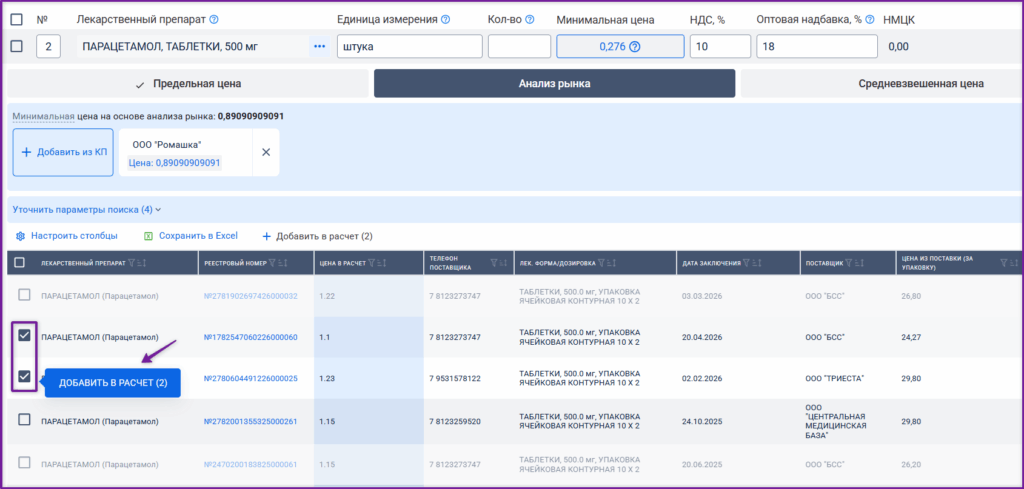This screenshot has width=1024, height=489.
Task: Focus the Оптовая надбавка field with 18
Action: (x=817, y=46)
